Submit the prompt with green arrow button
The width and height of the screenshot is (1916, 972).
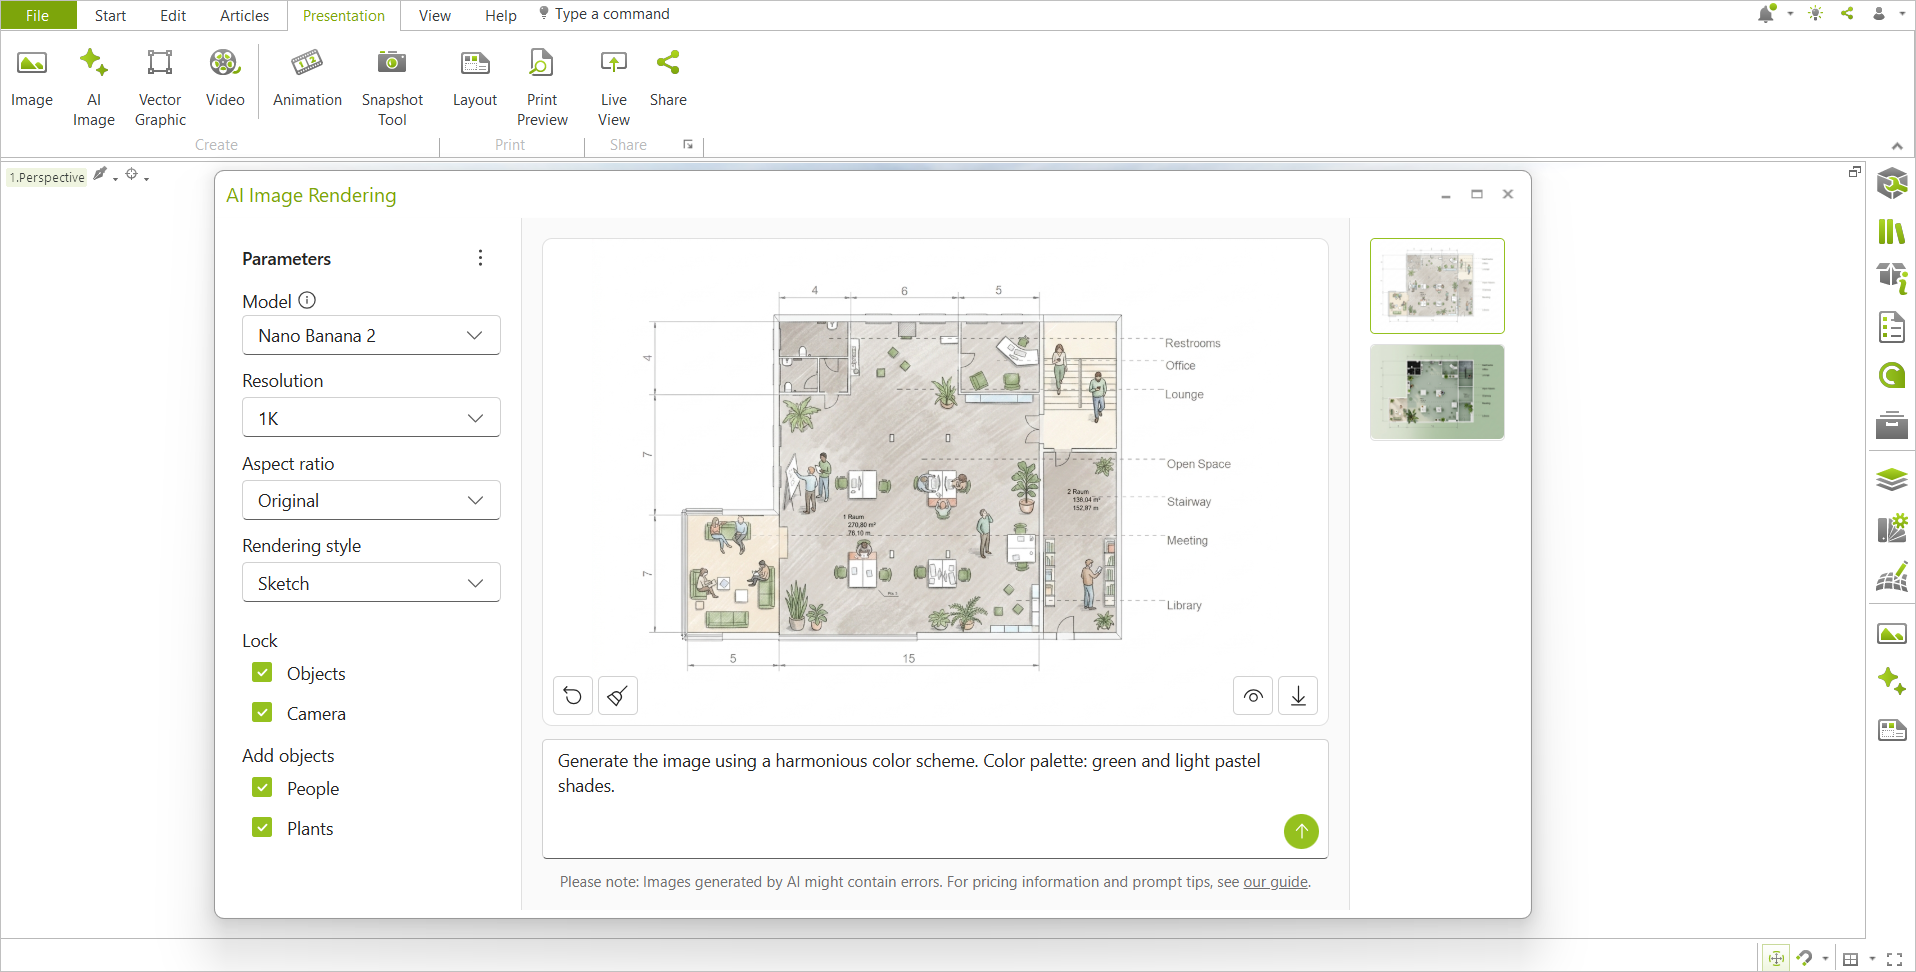1301,831
